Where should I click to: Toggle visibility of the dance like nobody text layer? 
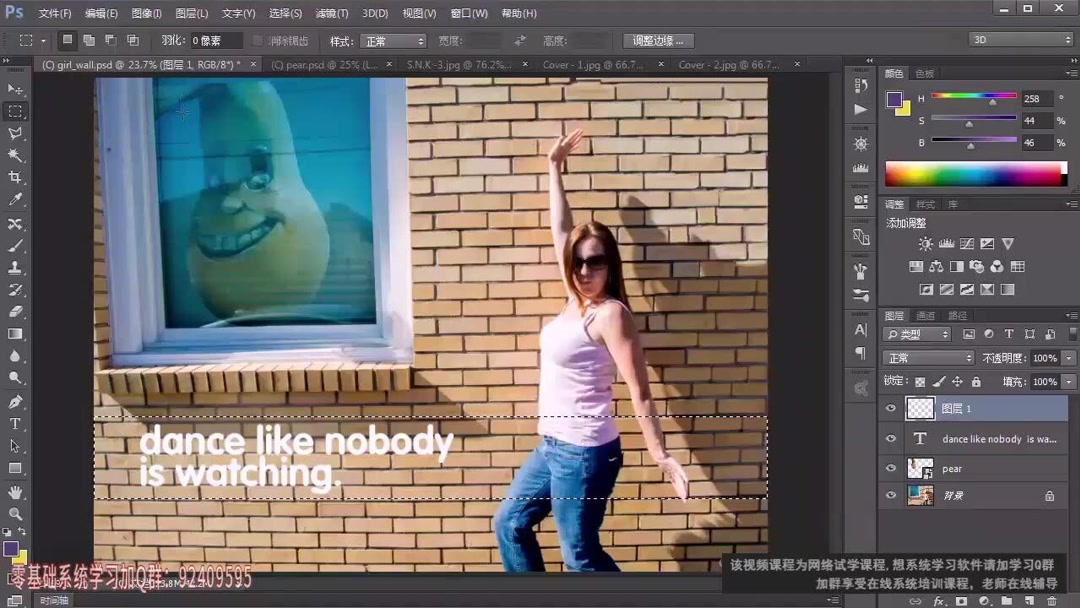pos(891,438)
